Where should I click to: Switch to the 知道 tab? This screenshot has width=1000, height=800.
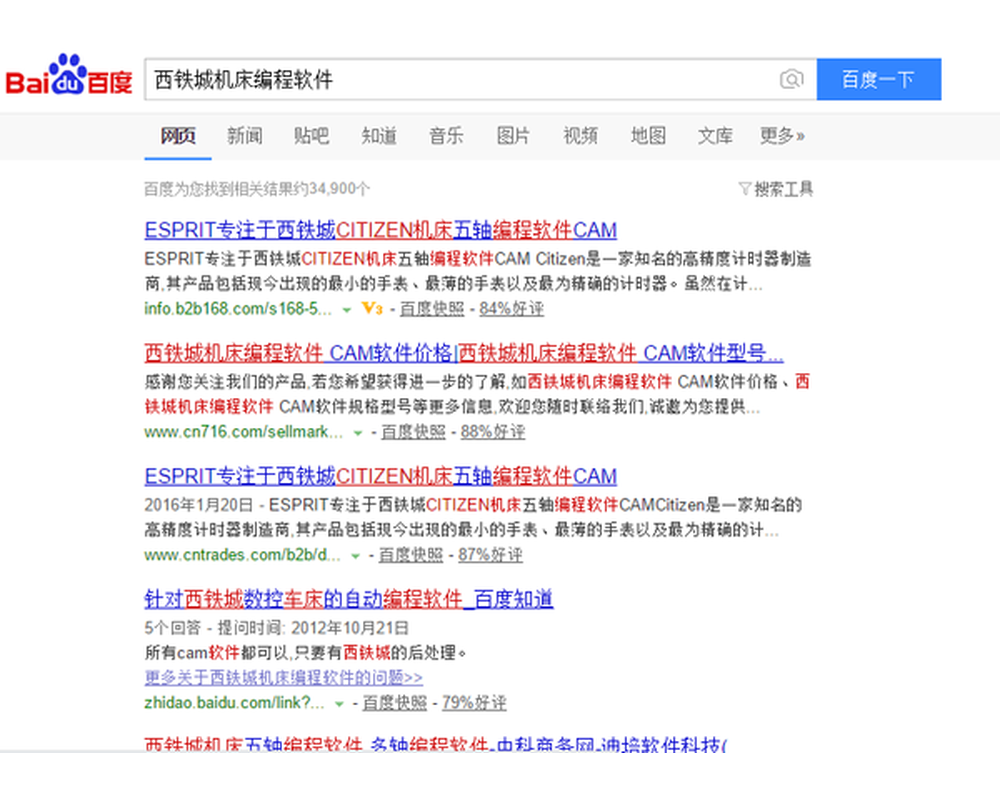(x=379, y=136)
